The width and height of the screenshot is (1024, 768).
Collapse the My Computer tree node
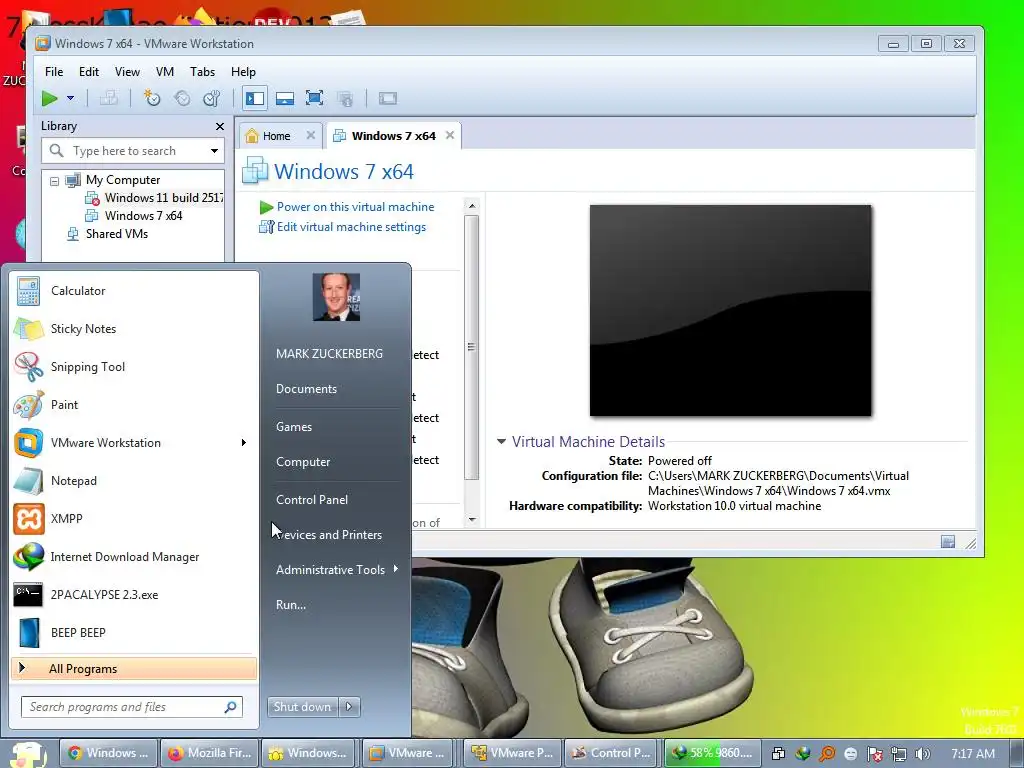[x=54, y=181]
